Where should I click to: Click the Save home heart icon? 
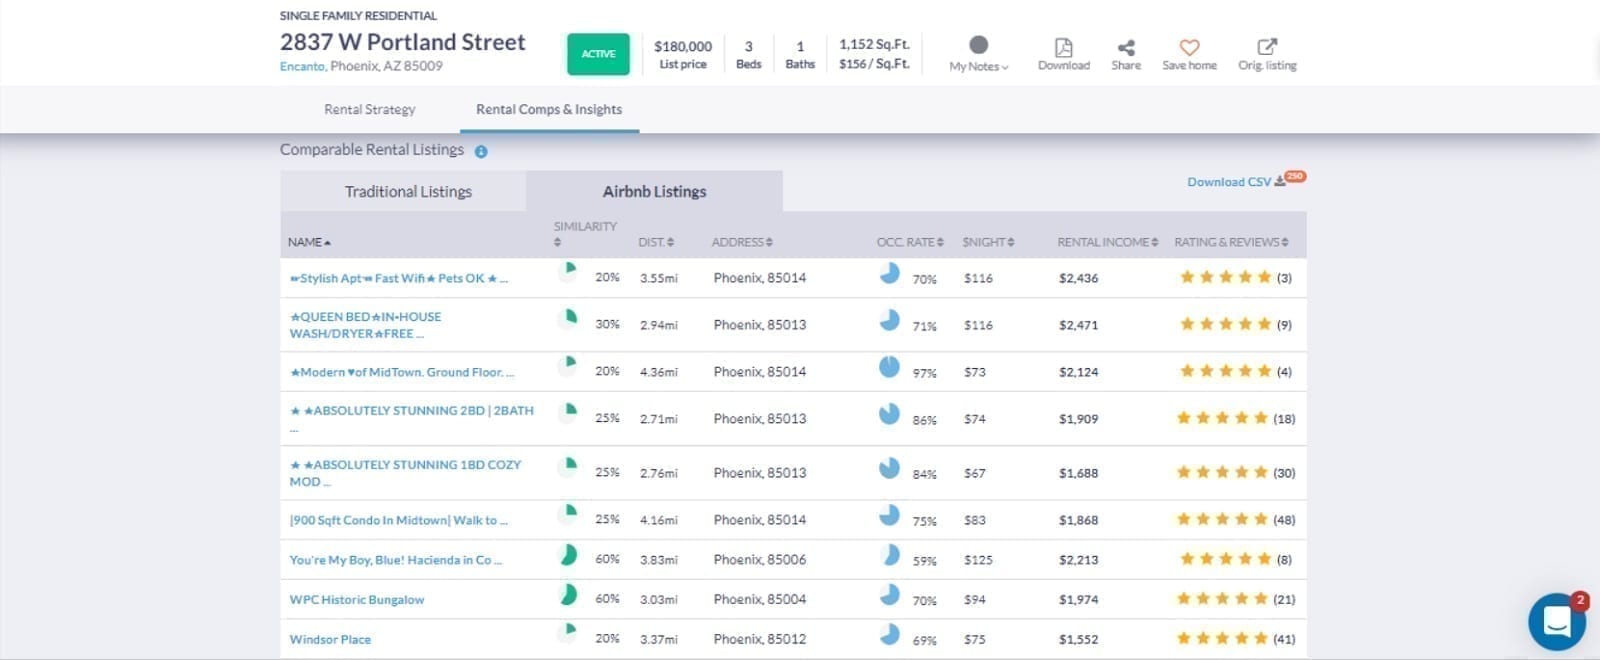coord(1189,47)
